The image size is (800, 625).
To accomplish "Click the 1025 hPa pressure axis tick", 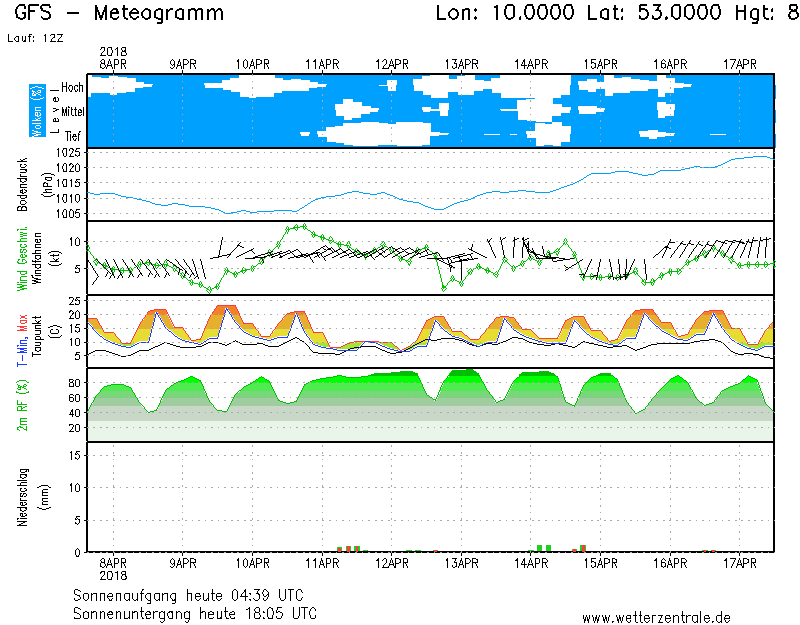I will point(70,153).
